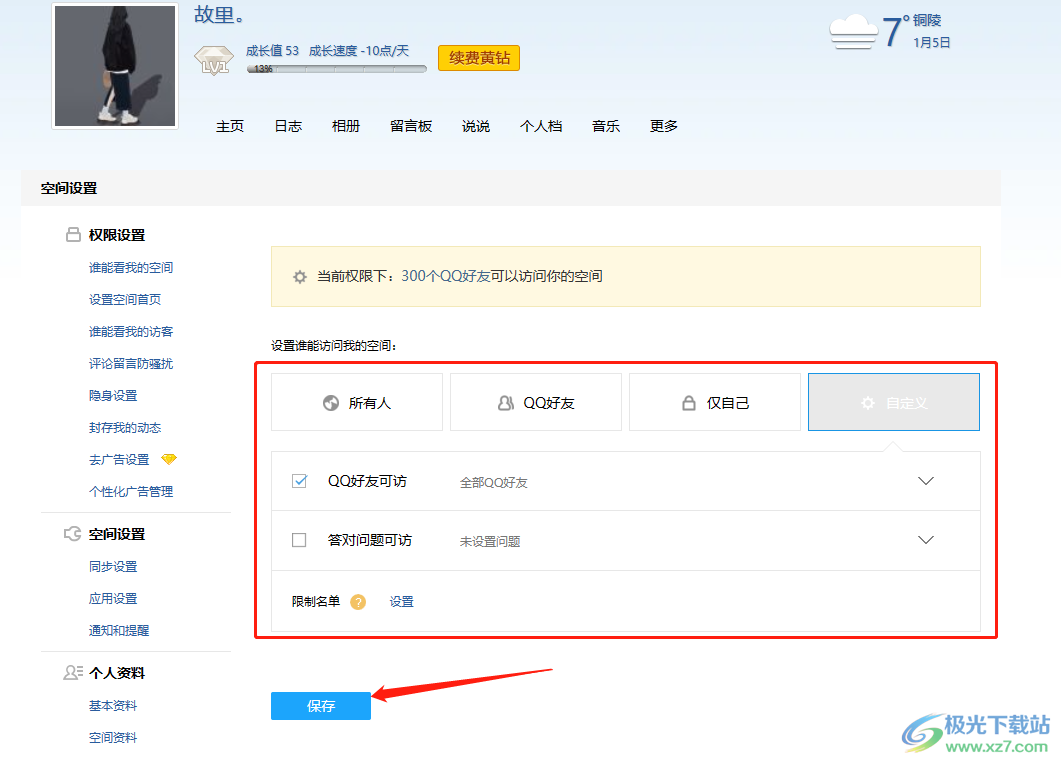Click the yellow diamond LV1 badge icon
Viewport: 1061px width, 763px height.
tap(214, 60)
